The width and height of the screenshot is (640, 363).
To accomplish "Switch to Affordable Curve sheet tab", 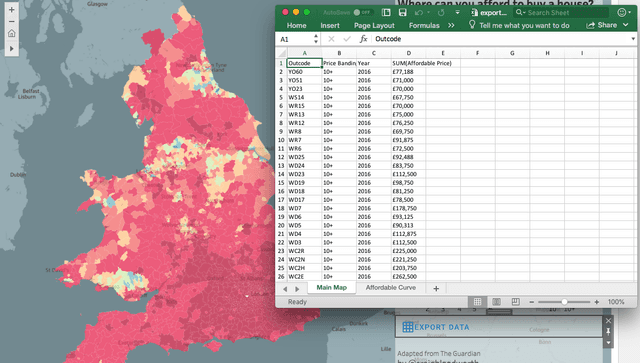I will (x=391, y=287).
